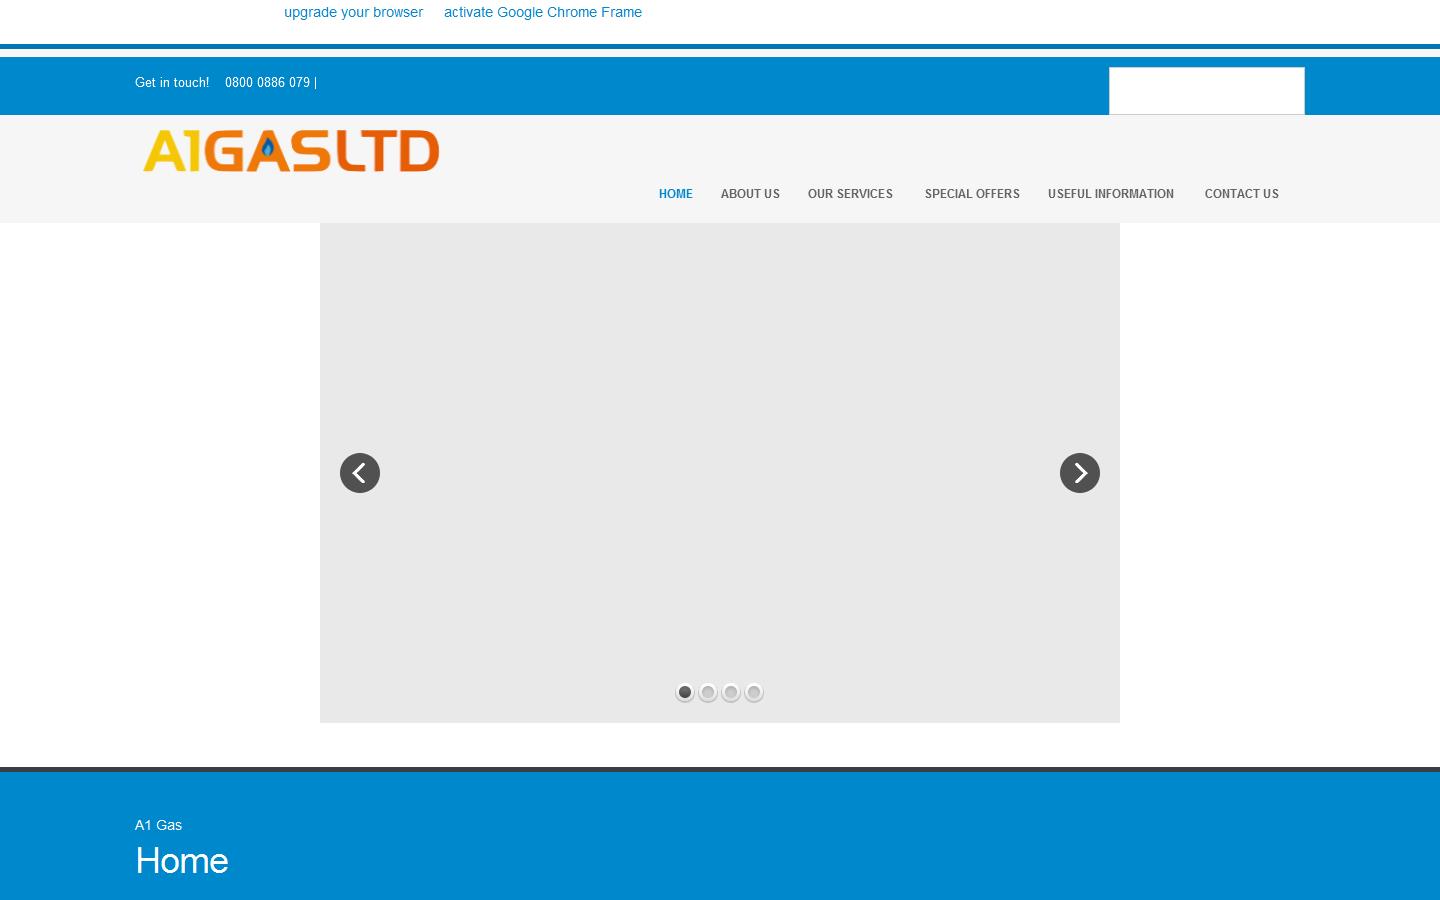Expand the Our Services menu
Image resolution: width=1440 pixels, height=900 pixels.
(x=850, y=194)
